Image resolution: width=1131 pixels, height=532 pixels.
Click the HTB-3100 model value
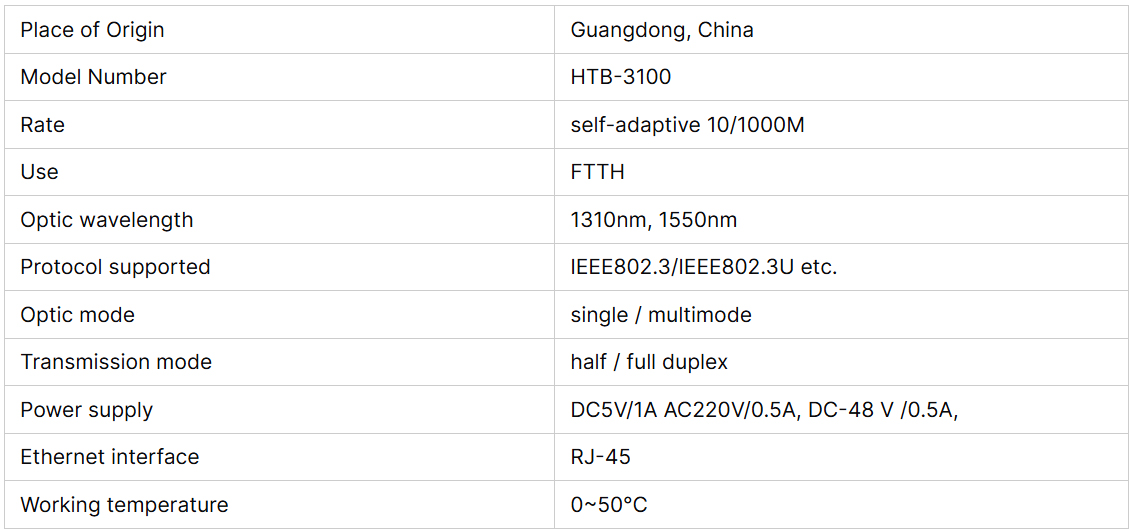coord(621,77)
